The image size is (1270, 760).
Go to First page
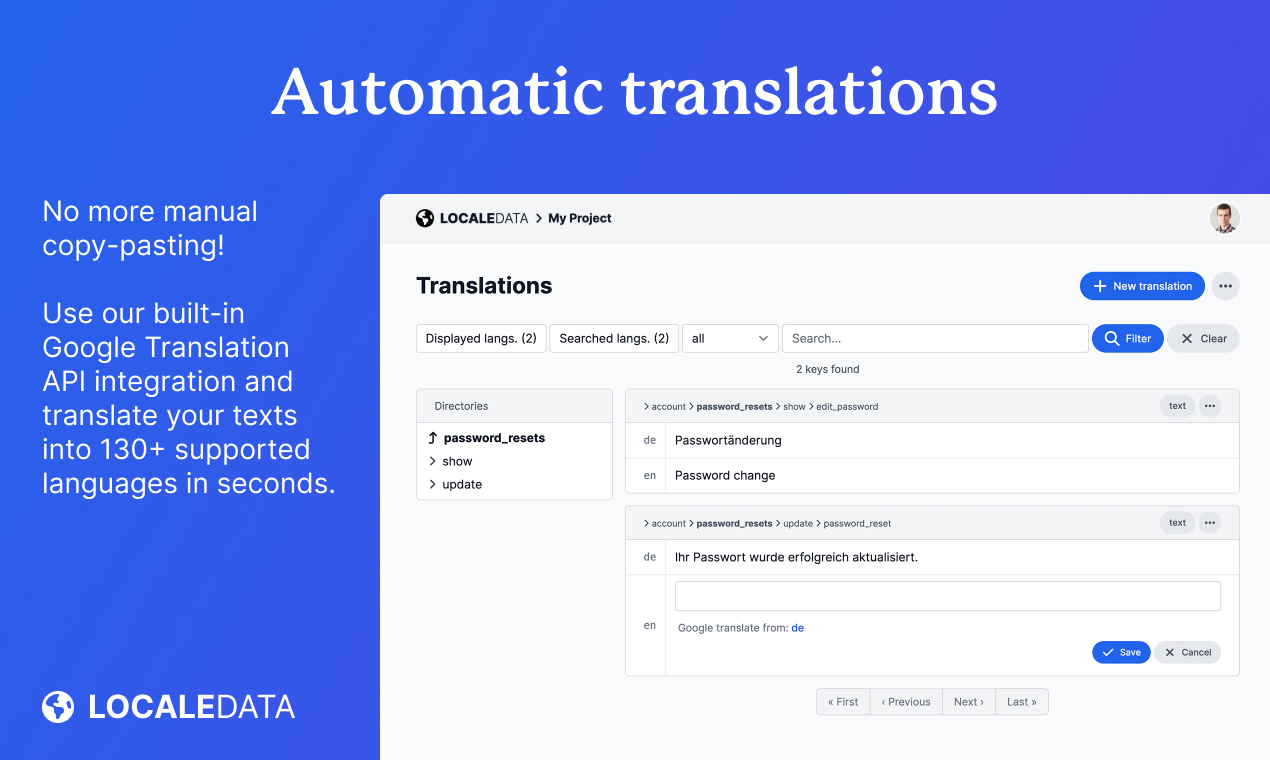click(x=843, y=702)
